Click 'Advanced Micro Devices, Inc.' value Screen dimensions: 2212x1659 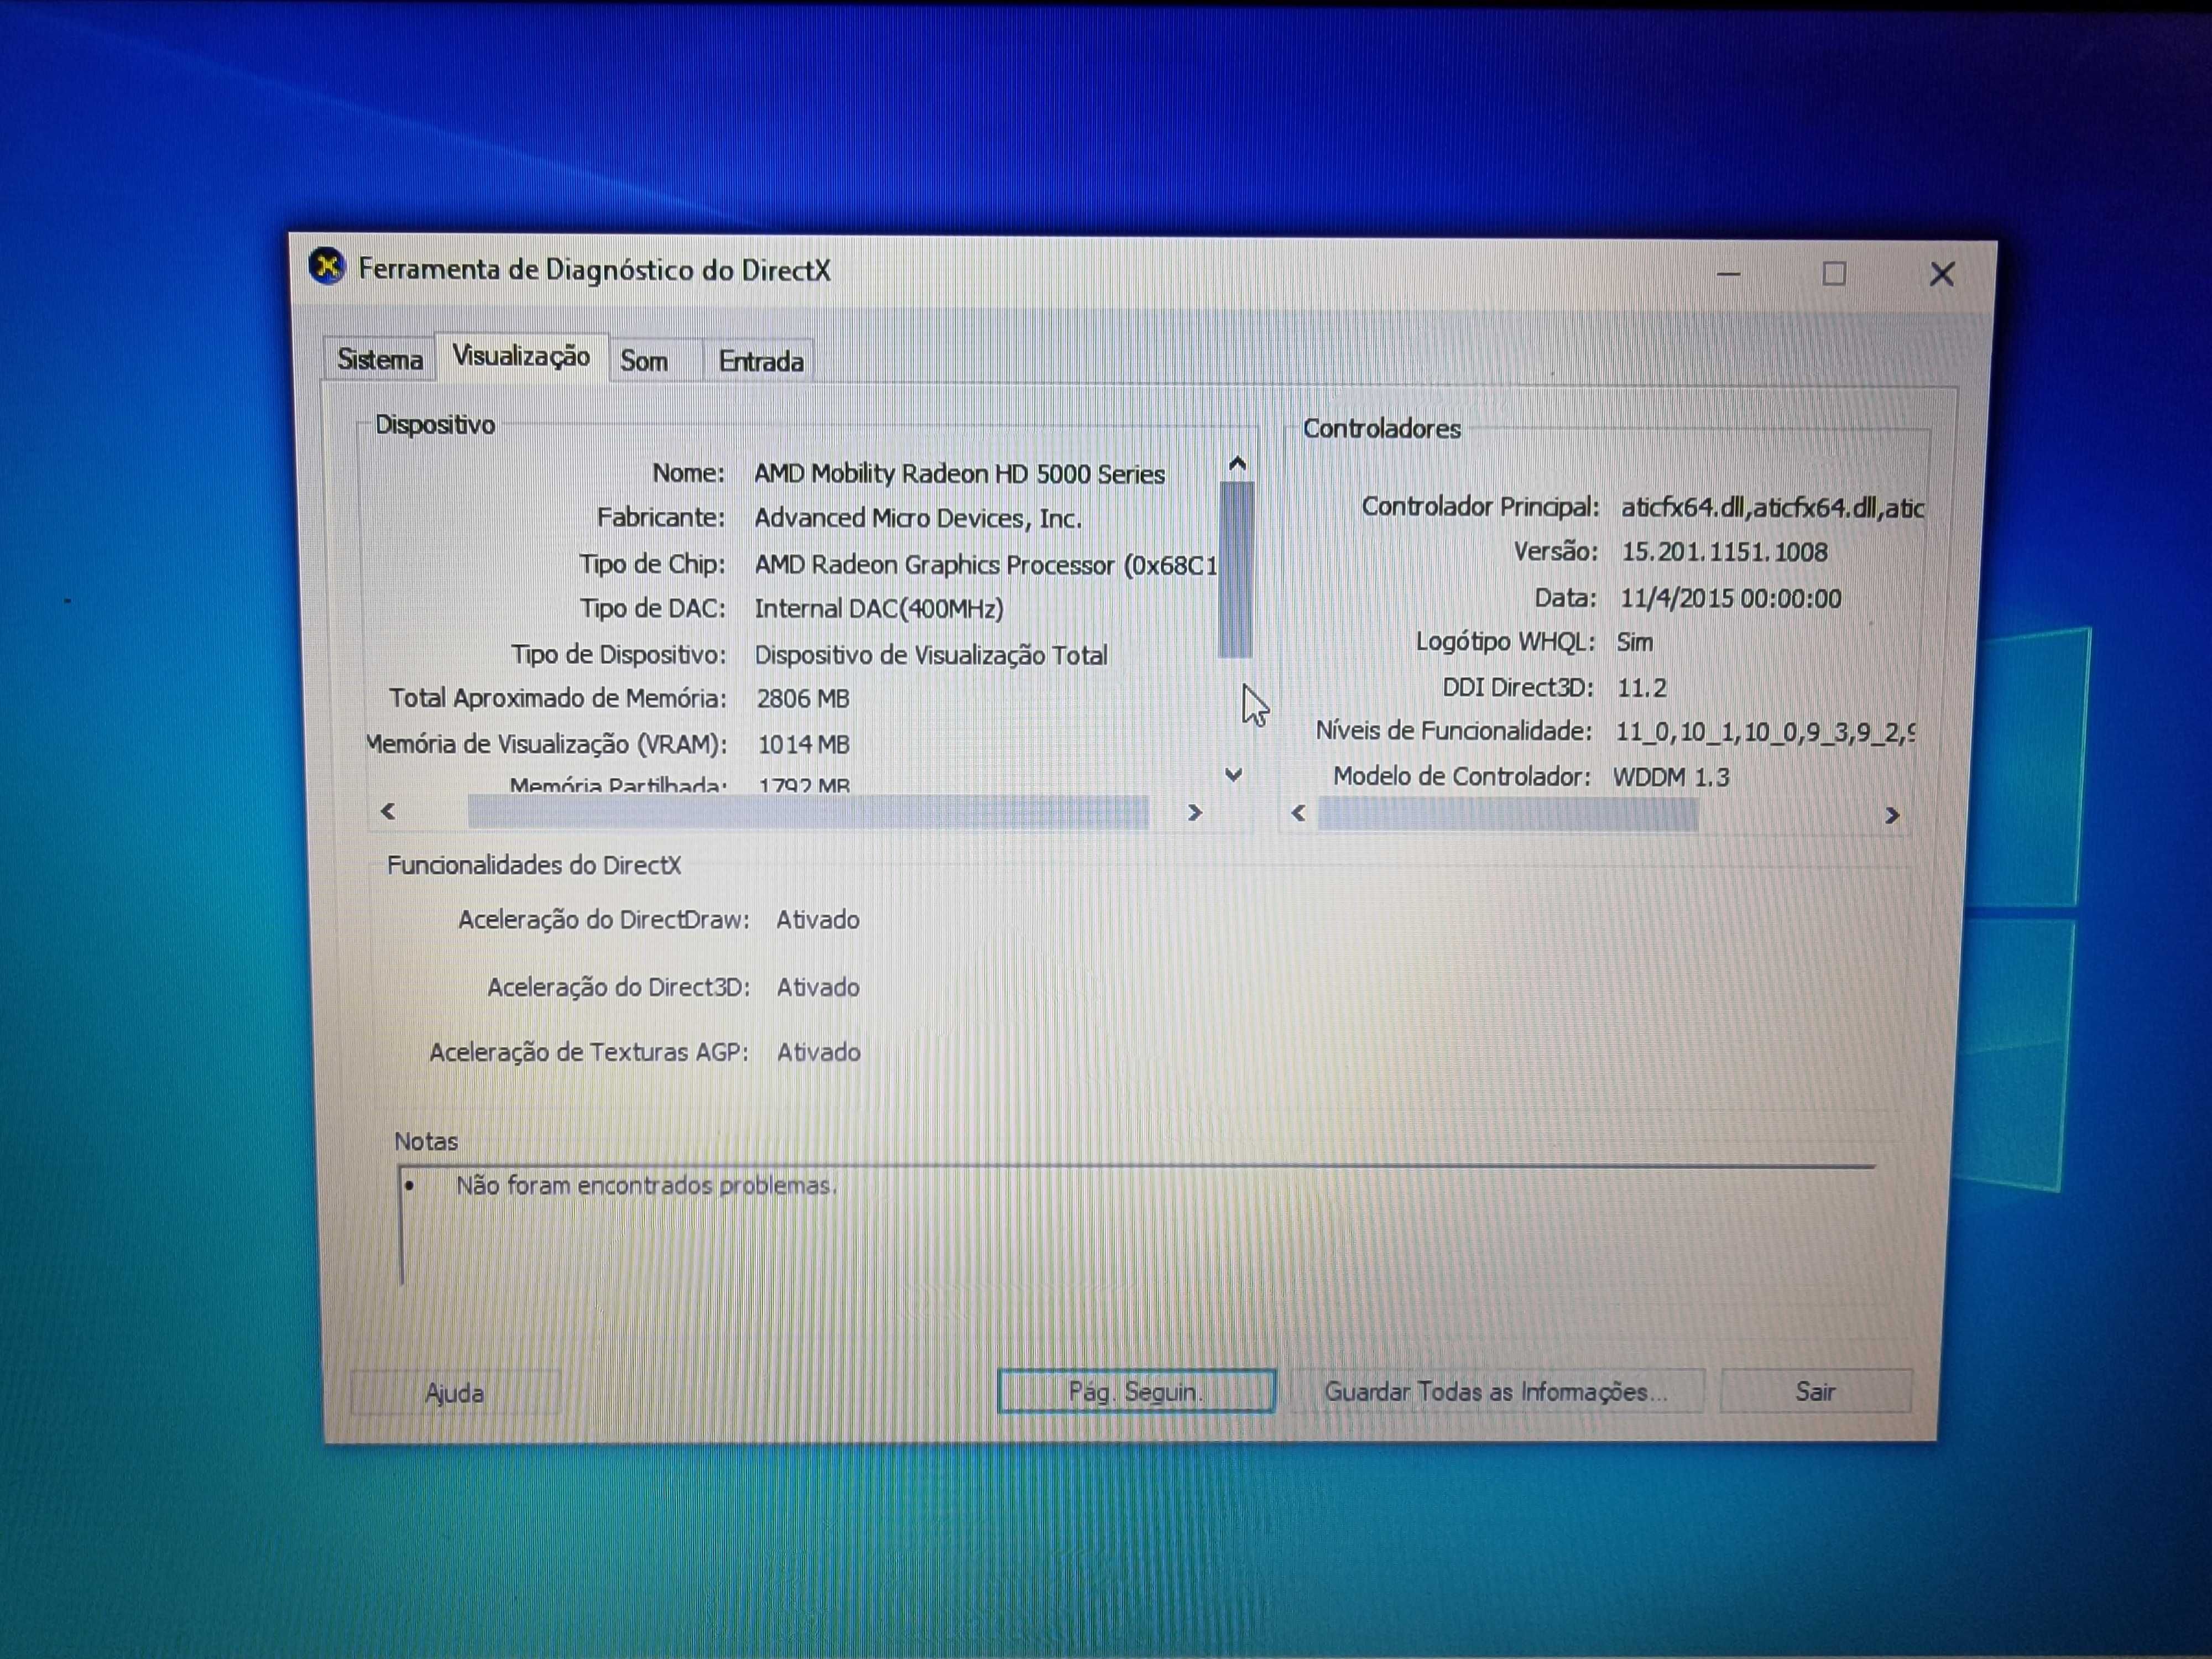click(x=918, y=518)
